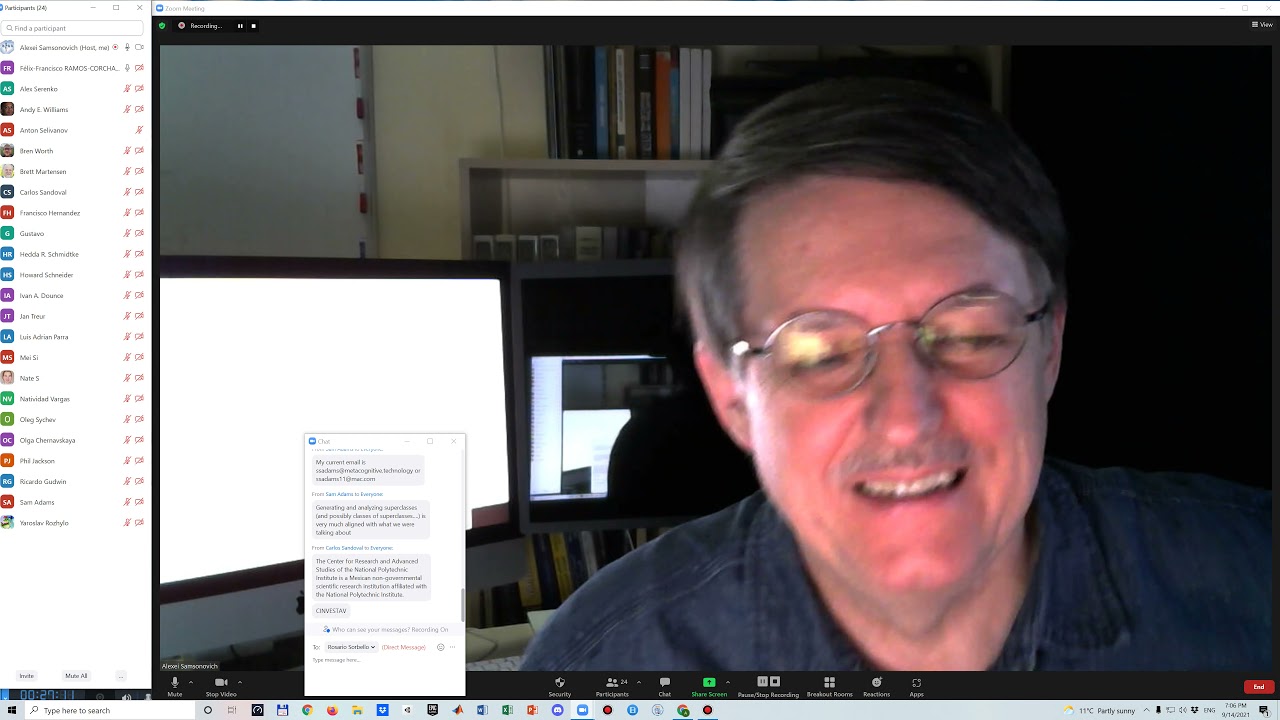
Task: Open the weather widget showing 11°C
Action: point(1100,710)
